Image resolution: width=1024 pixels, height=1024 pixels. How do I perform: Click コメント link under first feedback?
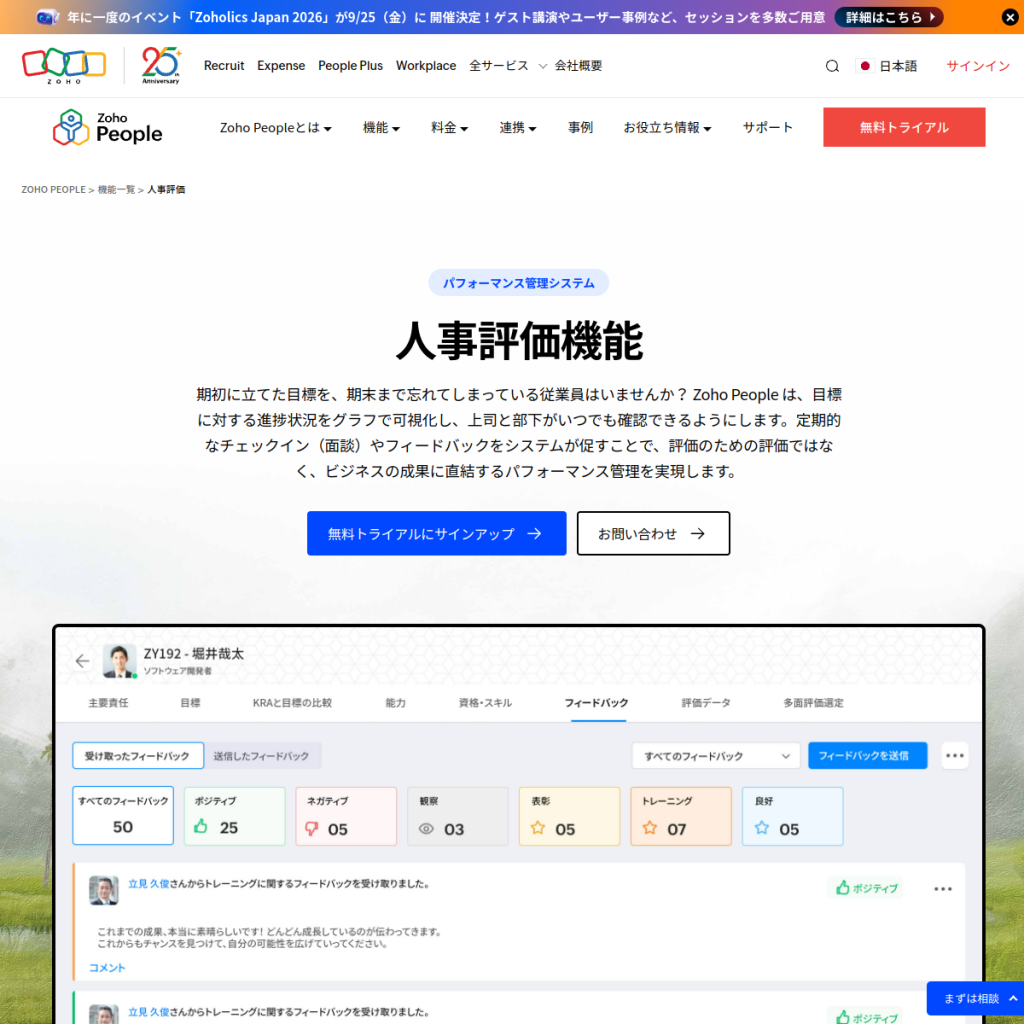coord(106,967)
